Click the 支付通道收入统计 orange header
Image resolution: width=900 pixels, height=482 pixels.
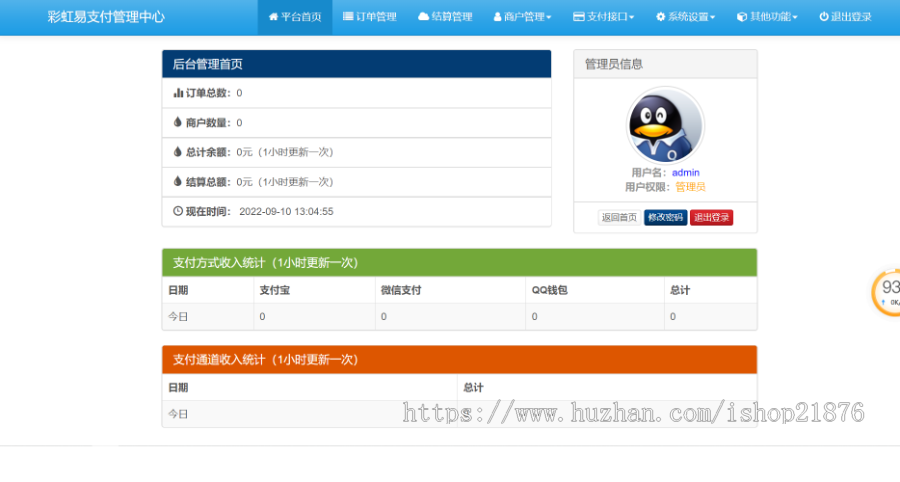point(459,360)
